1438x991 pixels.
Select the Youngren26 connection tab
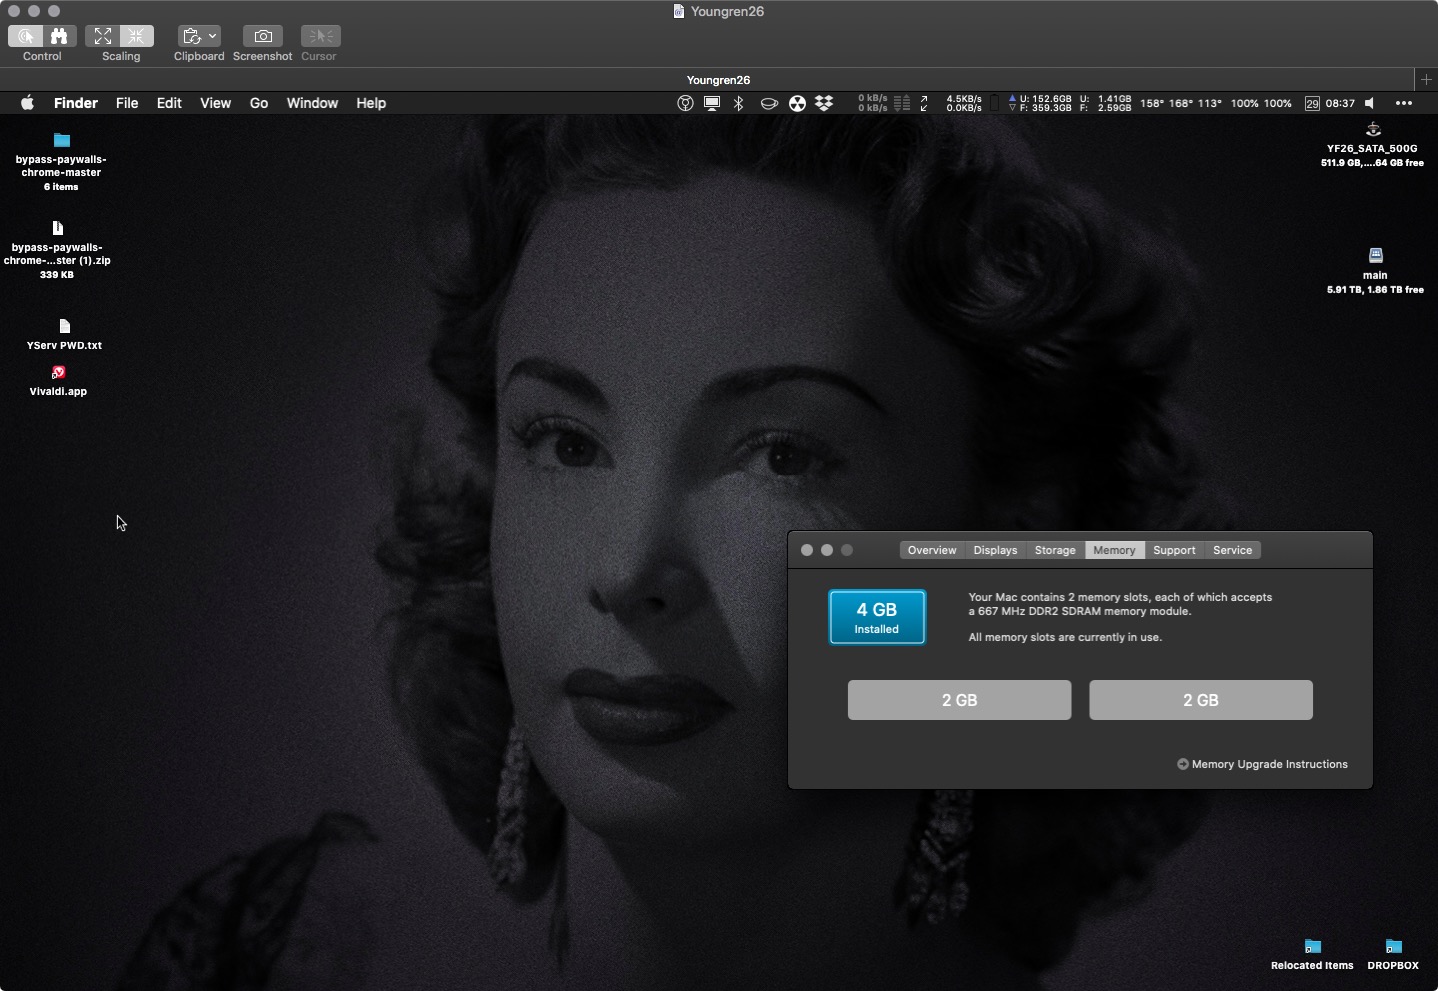point(718,80)
